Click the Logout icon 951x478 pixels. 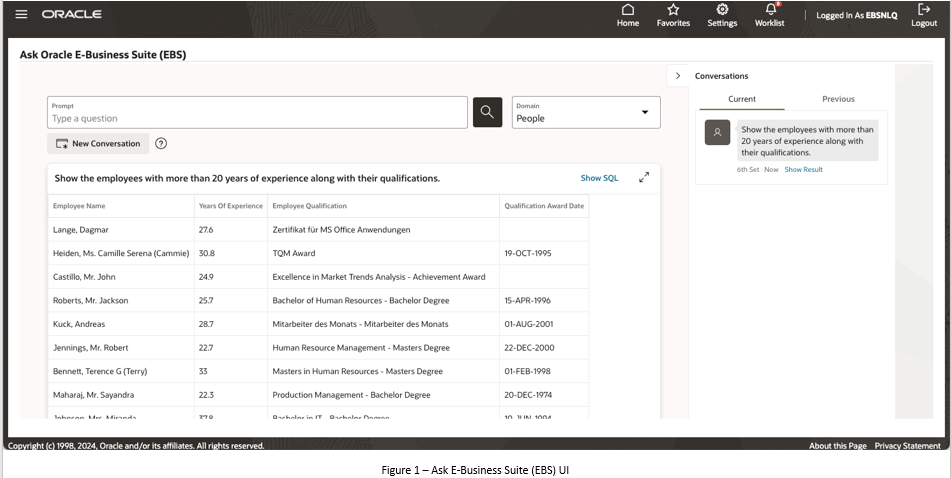pyautogui.click(x=924, y=10)
